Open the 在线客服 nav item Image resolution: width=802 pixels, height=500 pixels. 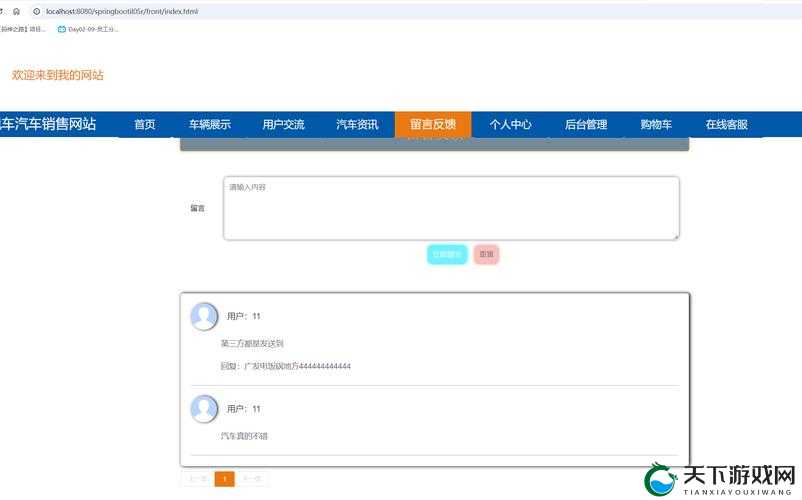coord(726,124)
